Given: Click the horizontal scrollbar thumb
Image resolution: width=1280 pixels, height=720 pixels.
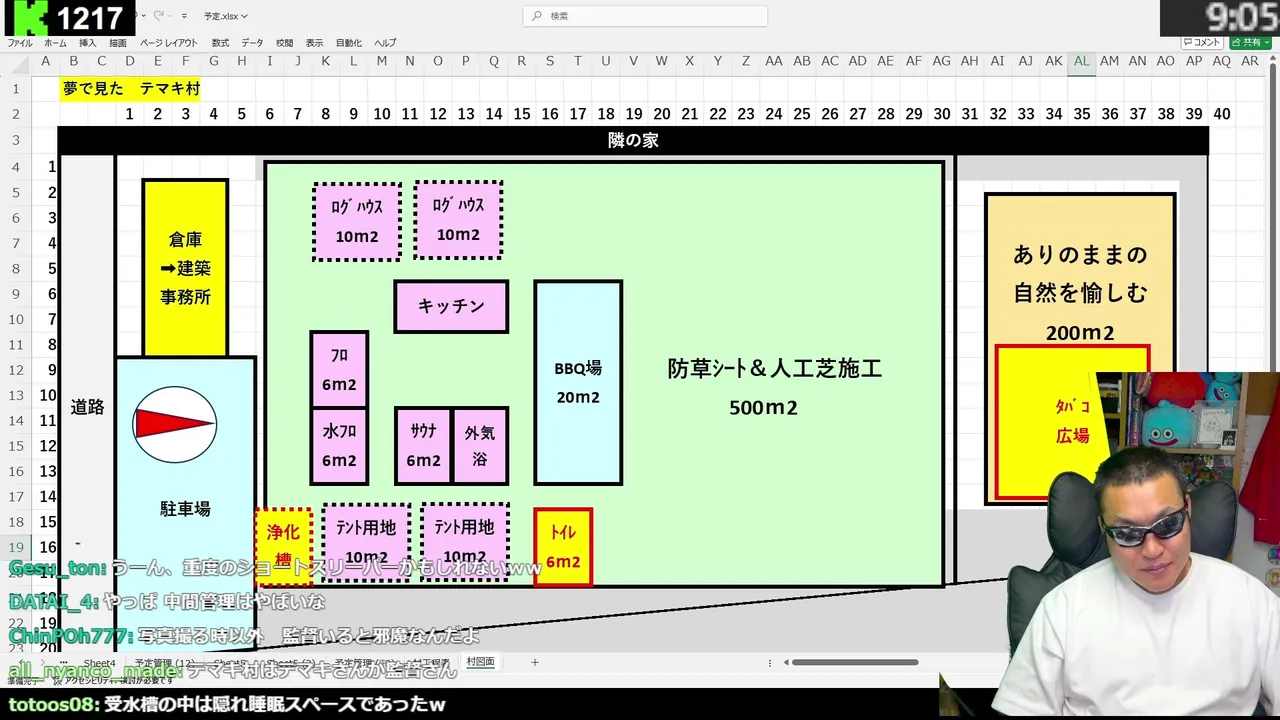Looking at the screenshot, I should (855, 662).
